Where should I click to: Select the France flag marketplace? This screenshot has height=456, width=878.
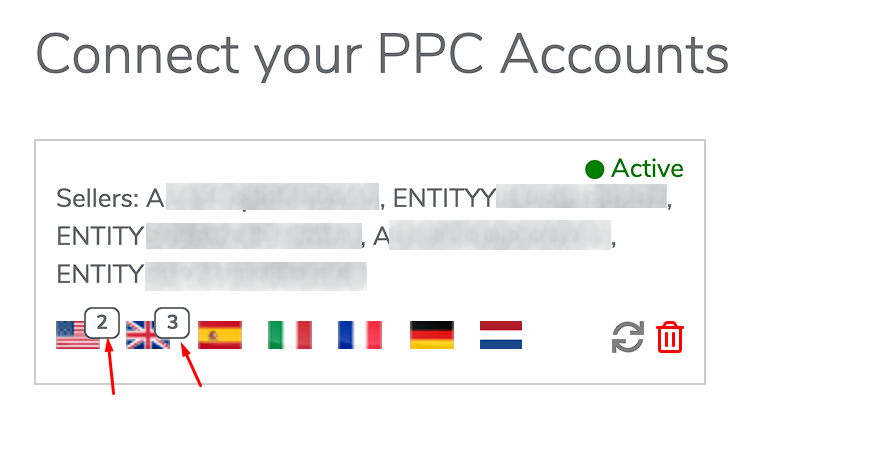click(x=360, y=335)
